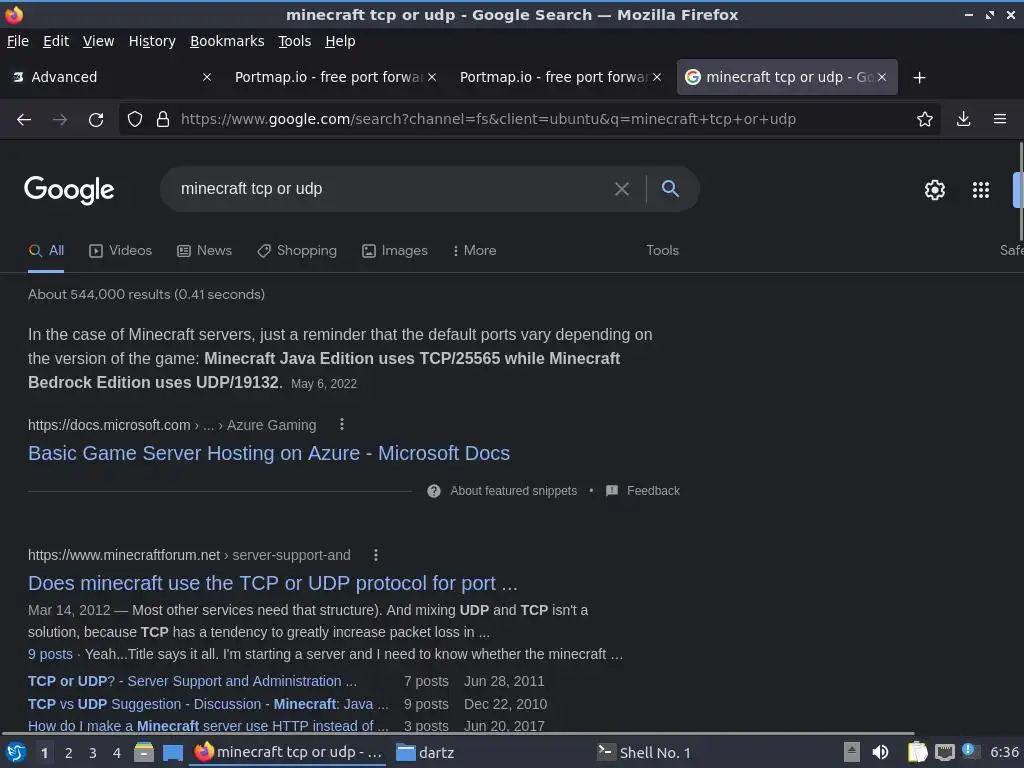
Task: Click the Feedback link under snippet
Action: tap(653, 491)
